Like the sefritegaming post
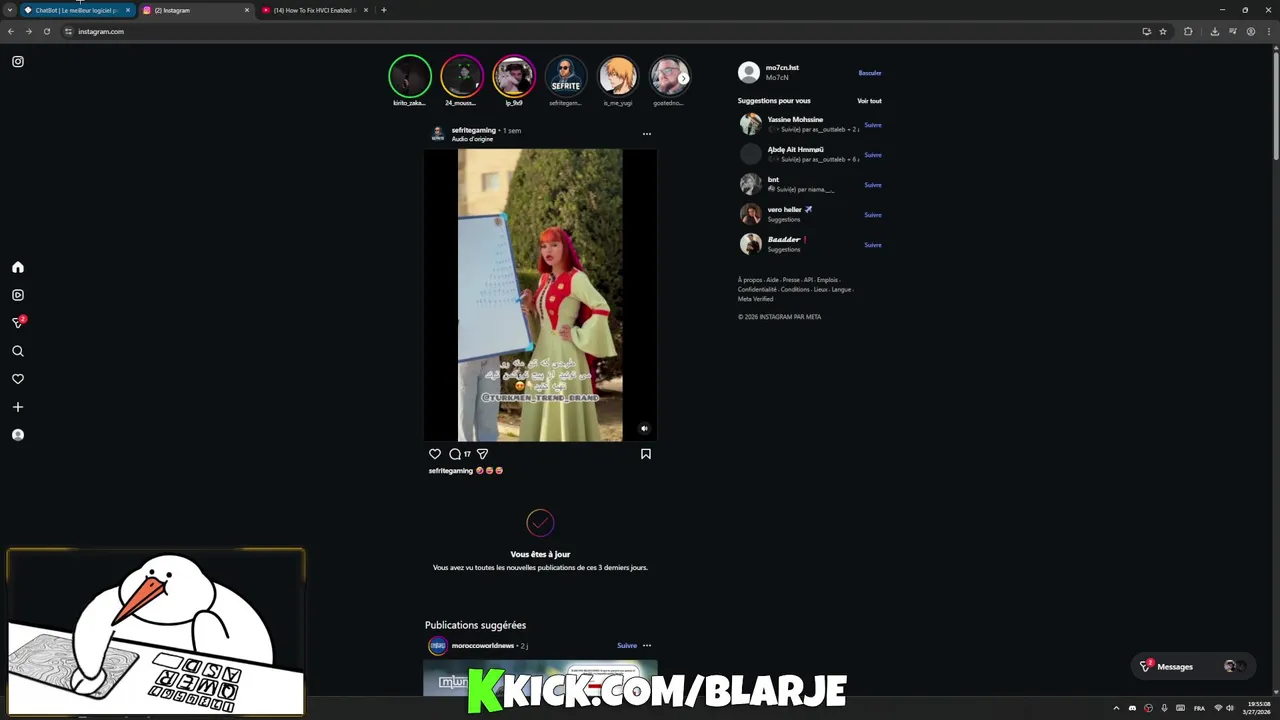Image resolution: width=1280 pixels, height=720 pixels. tap(435, 454)
